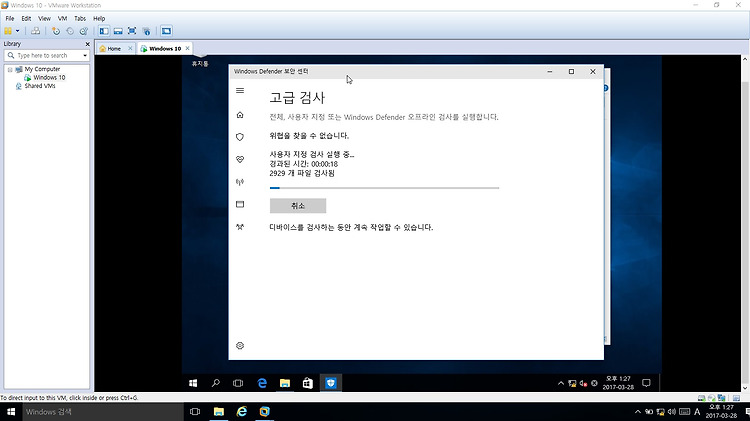Launch Edge from the guest taskbar
750x421 pixels.
(x=262, y=383)
